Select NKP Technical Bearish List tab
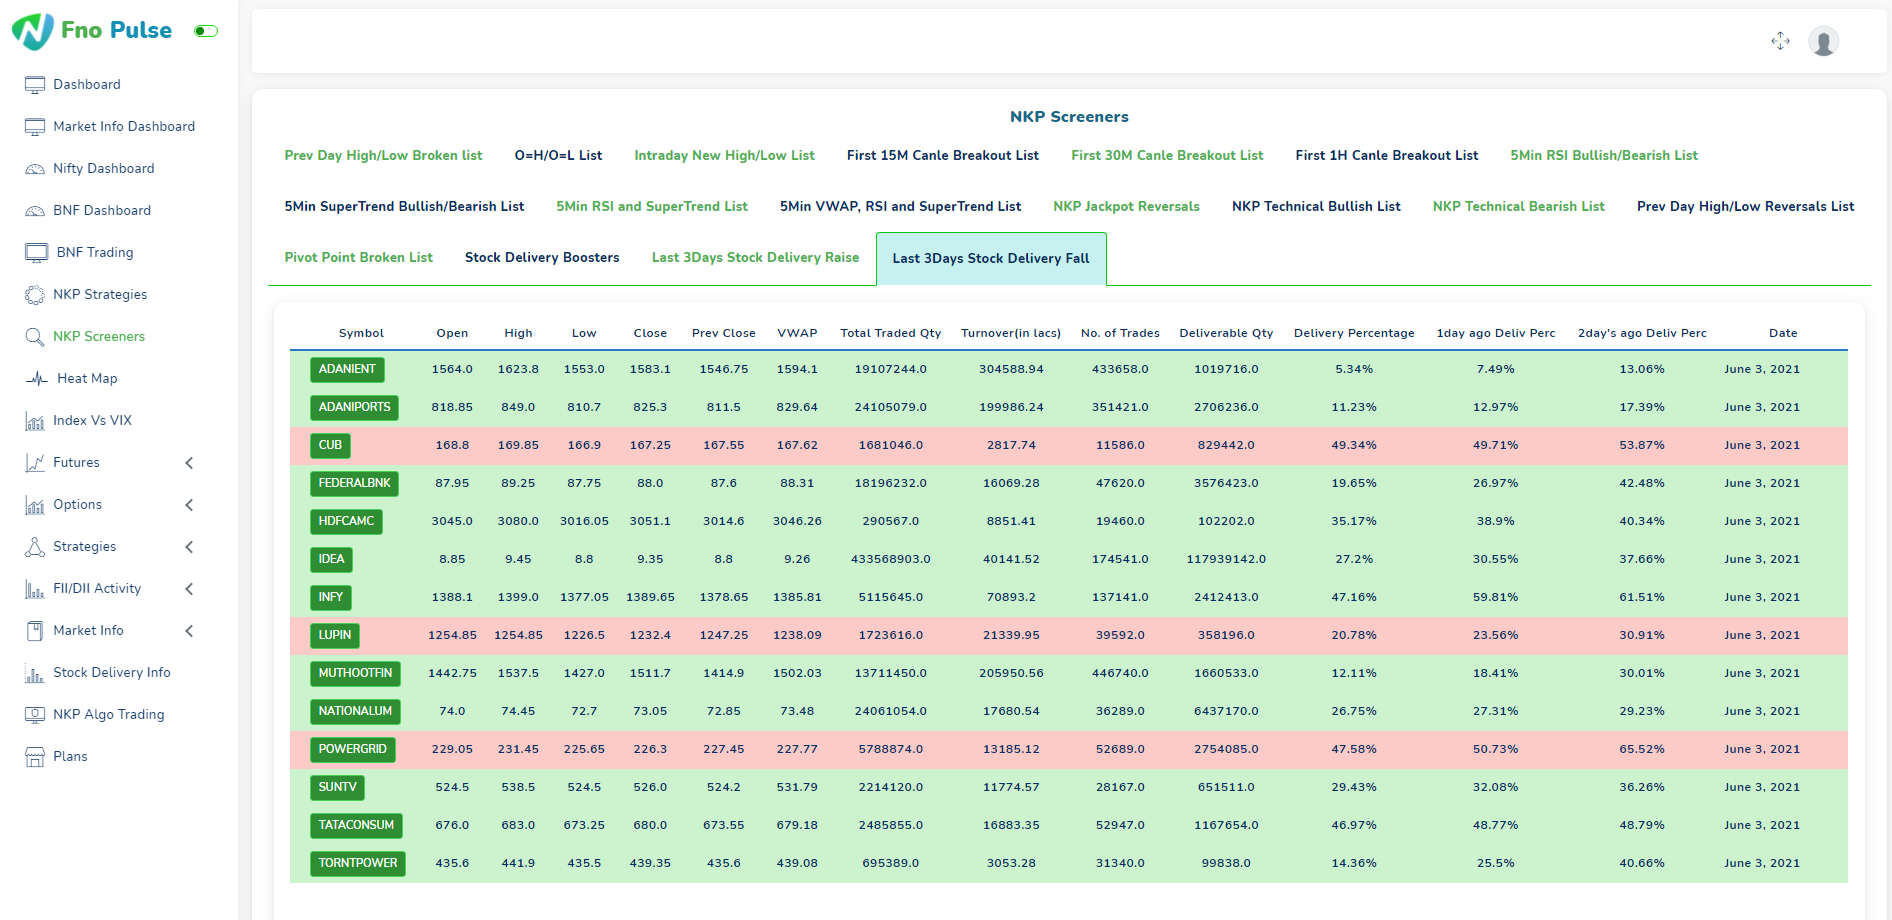Viewport: 1892px width, 920px height. click(1518, 207)
